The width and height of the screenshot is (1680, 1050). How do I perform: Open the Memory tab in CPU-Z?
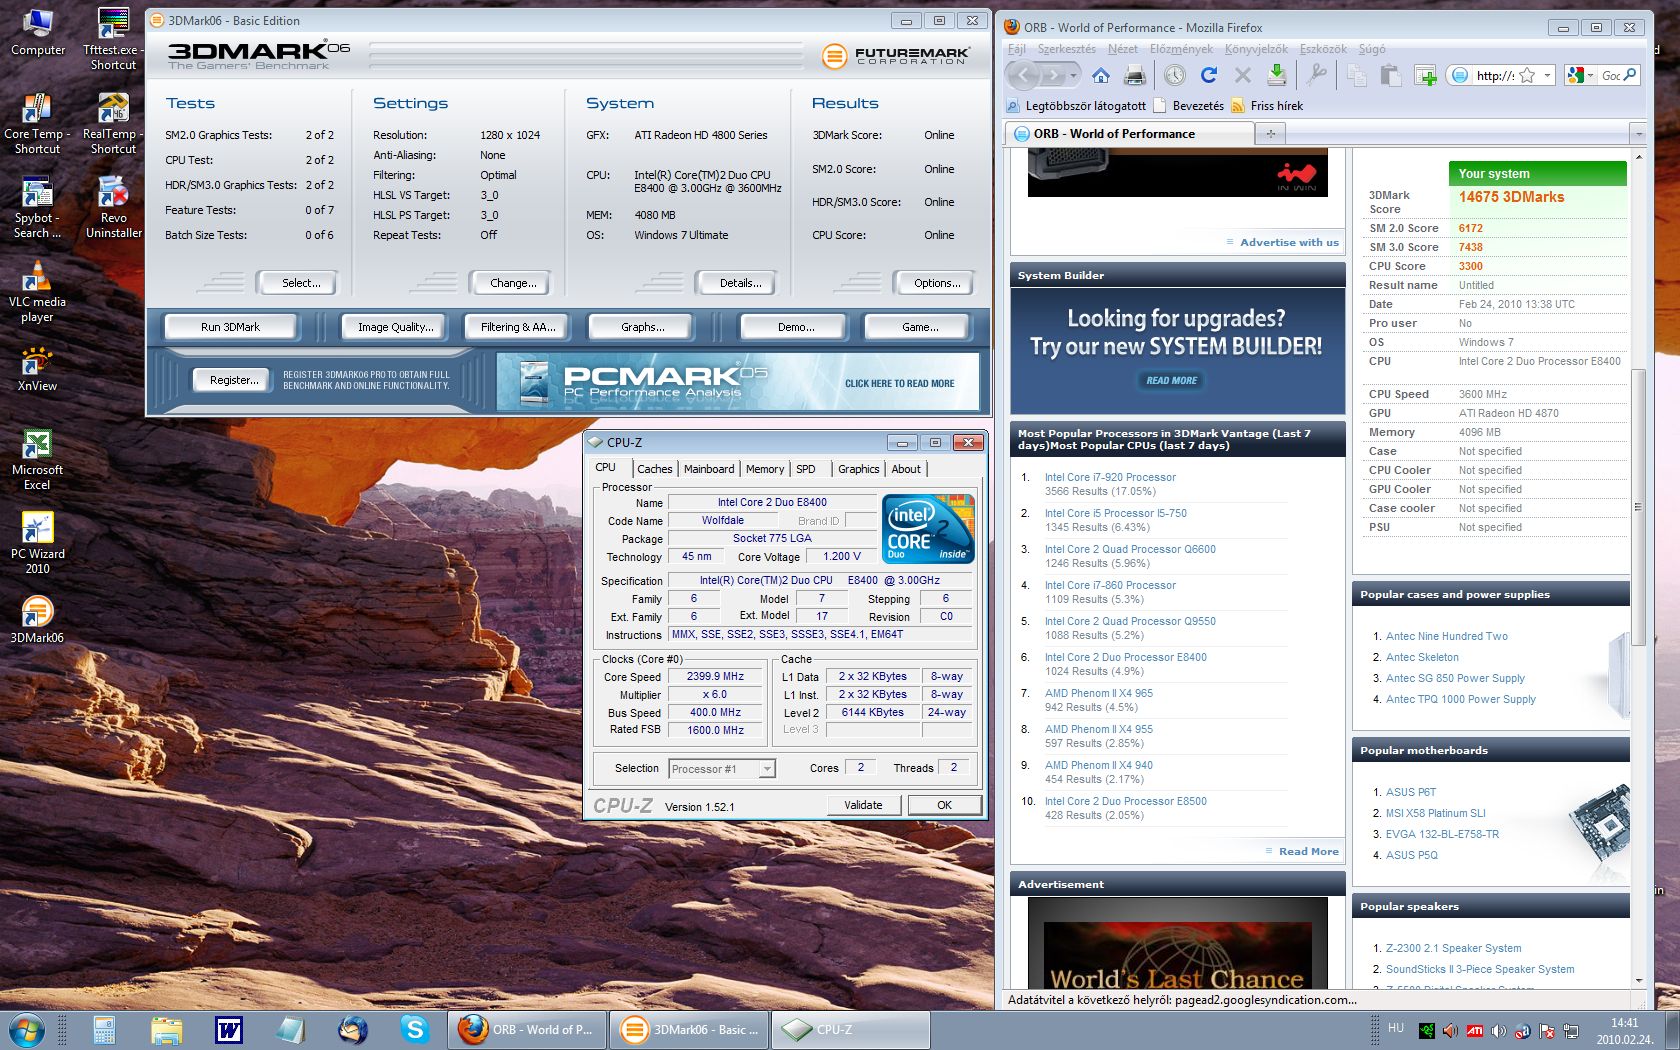pos(765,469)
